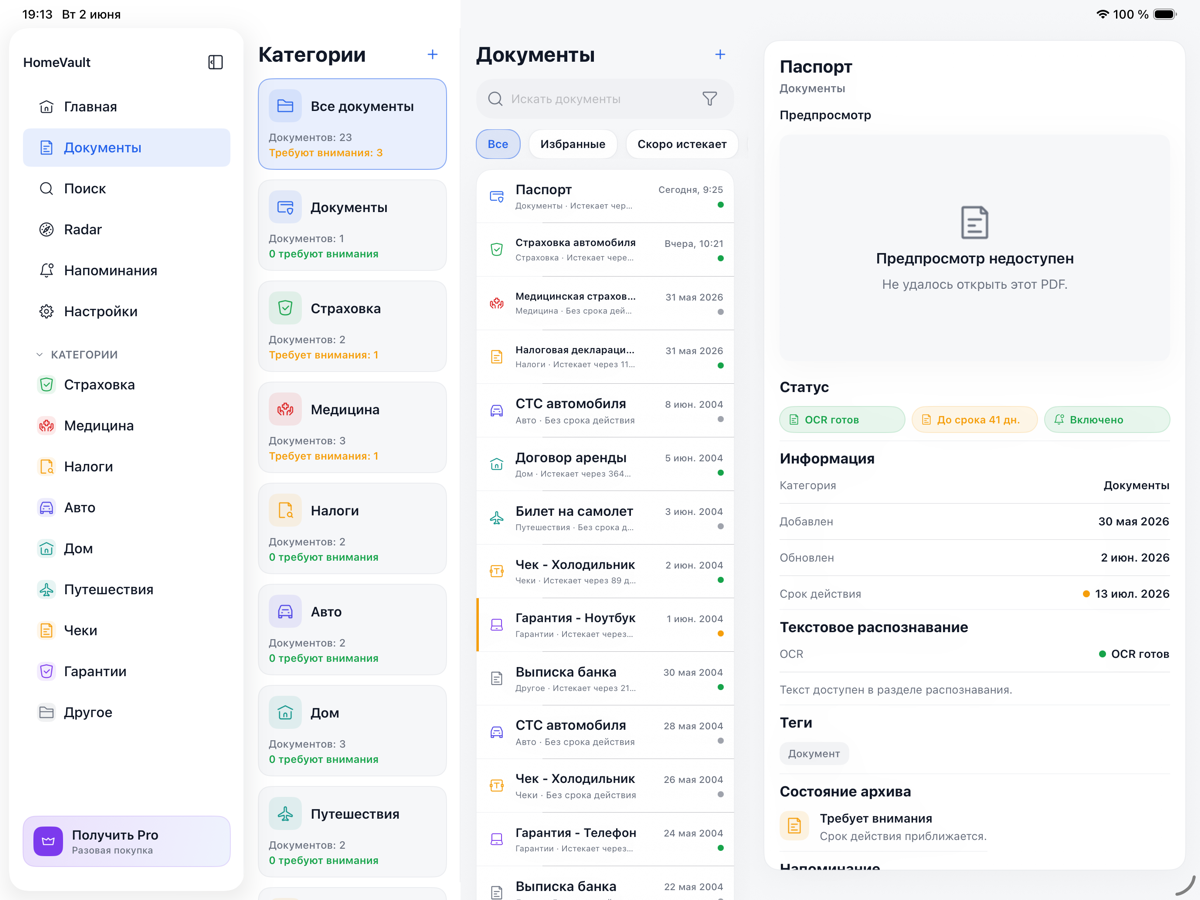
Task: Click the Билет на самолет airplane icon
Action: [x=497, y=518]
